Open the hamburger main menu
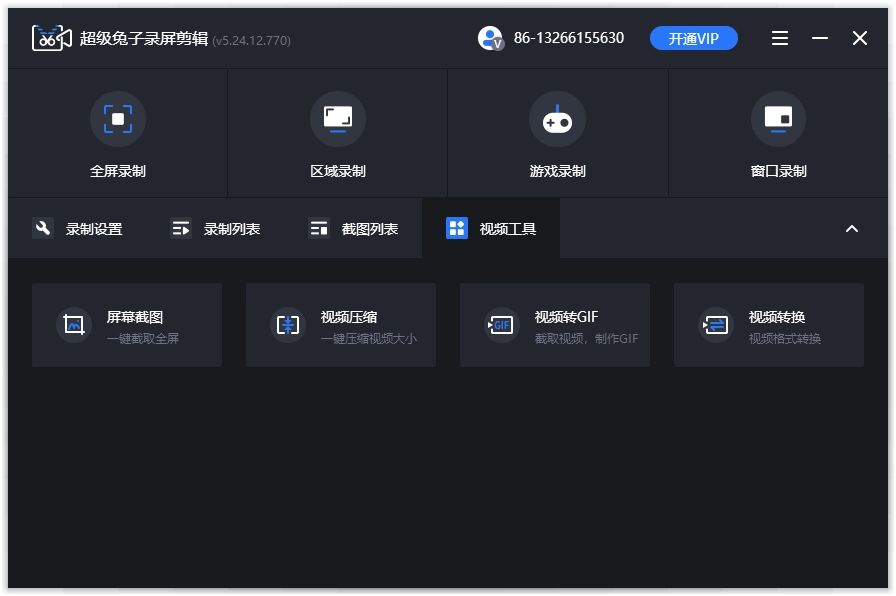This screenshot has height=596, width=896. 780,39
